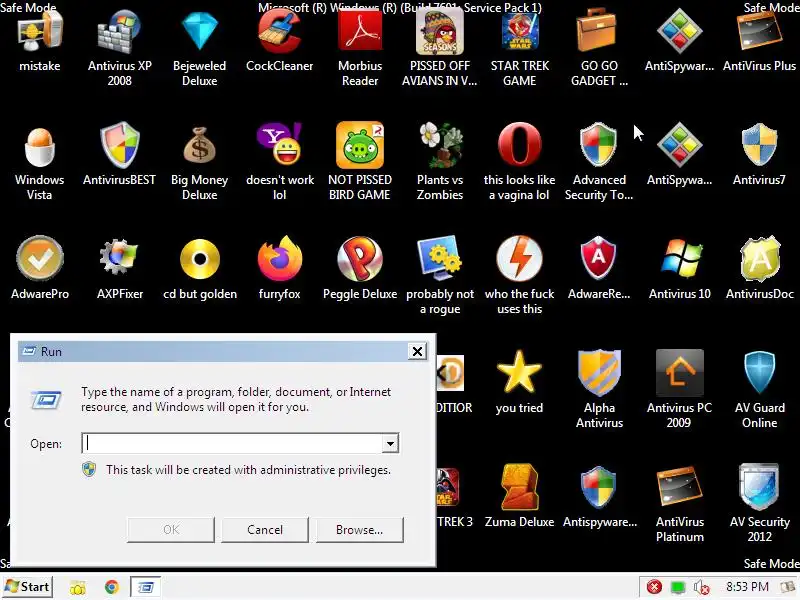
Task: Click the 'doesn't work lol' Yahoo icon
Action: [280, 144]
